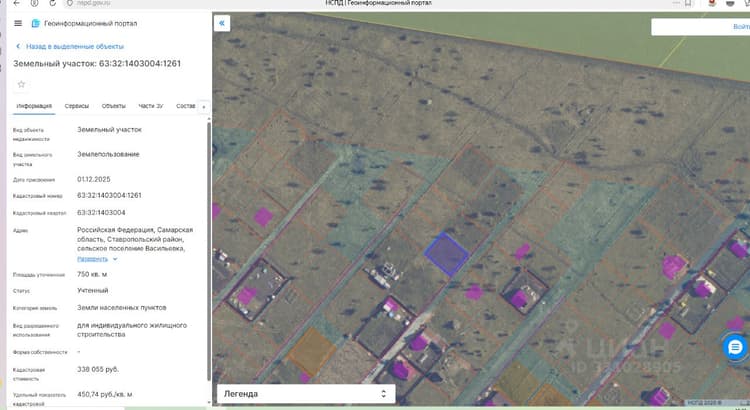Switch to the Информация tab
The width and height of the screenshot is (750, 410).
tap(34, 106)
